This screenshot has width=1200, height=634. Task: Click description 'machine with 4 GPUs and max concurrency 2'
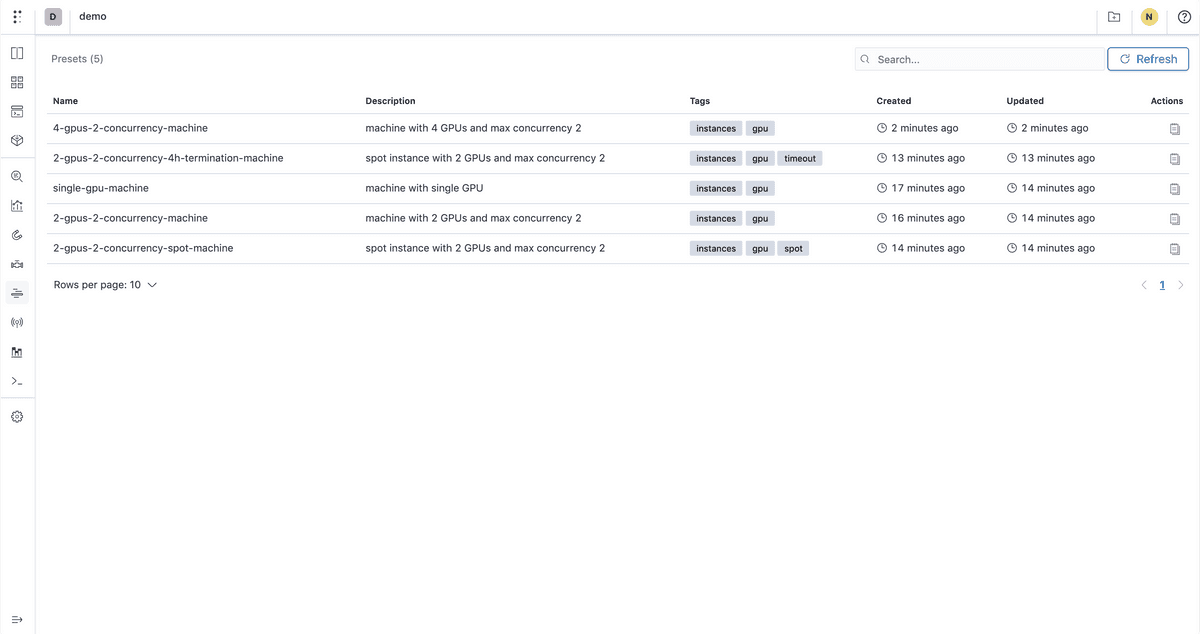474,128
